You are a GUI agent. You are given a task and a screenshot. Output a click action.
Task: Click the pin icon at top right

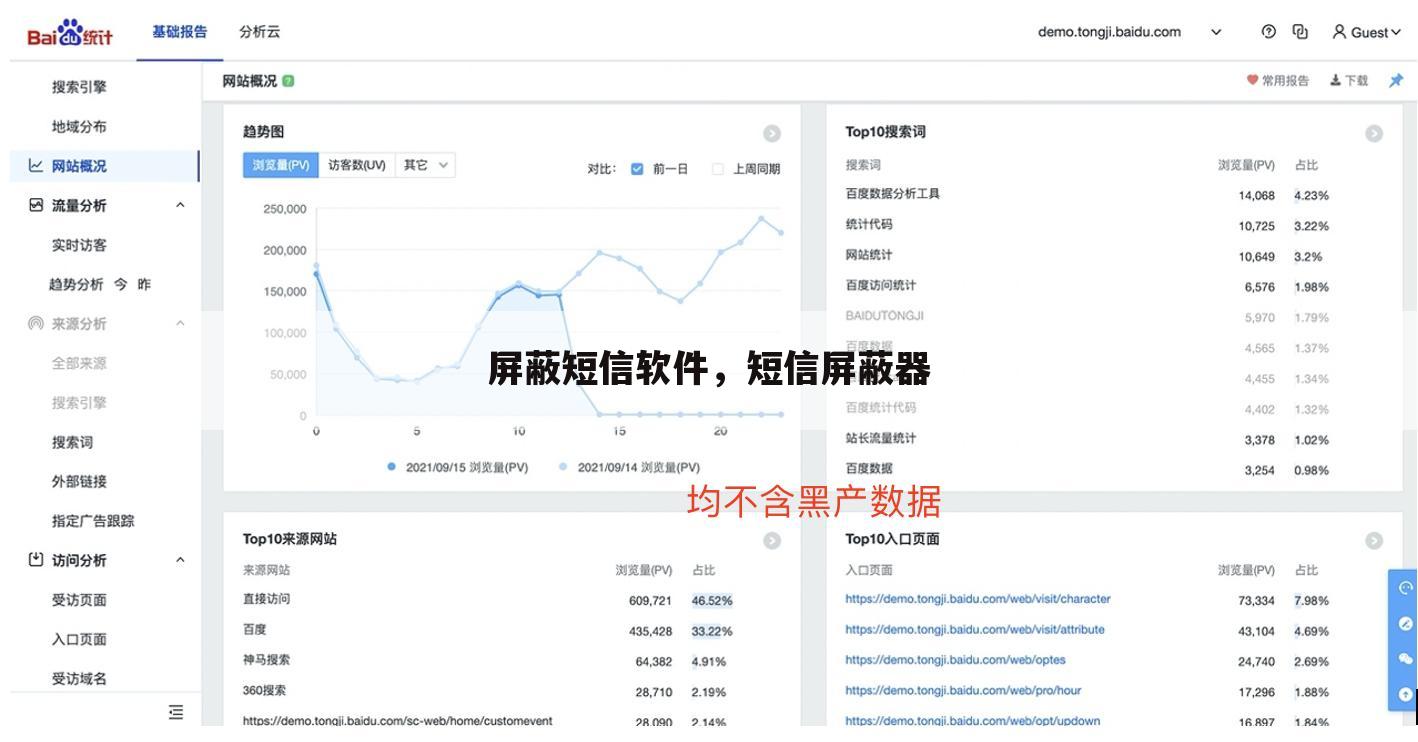[1396, 81]
